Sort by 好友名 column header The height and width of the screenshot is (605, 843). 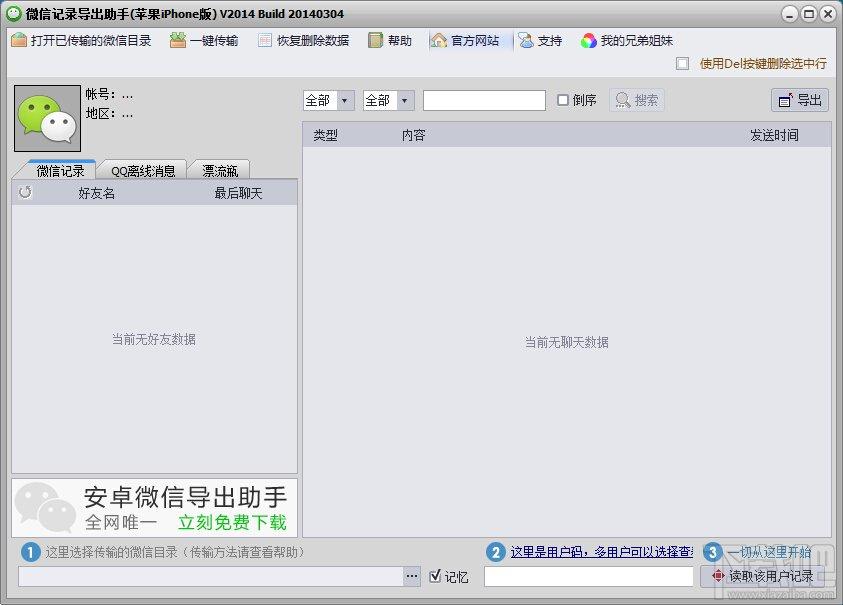coord(97,193)
